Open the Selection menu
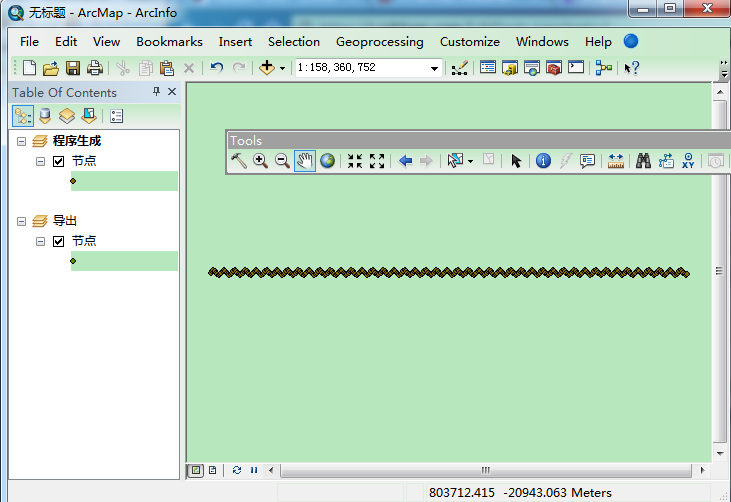This screenshot has width=731, height=502. coord(294,42)
